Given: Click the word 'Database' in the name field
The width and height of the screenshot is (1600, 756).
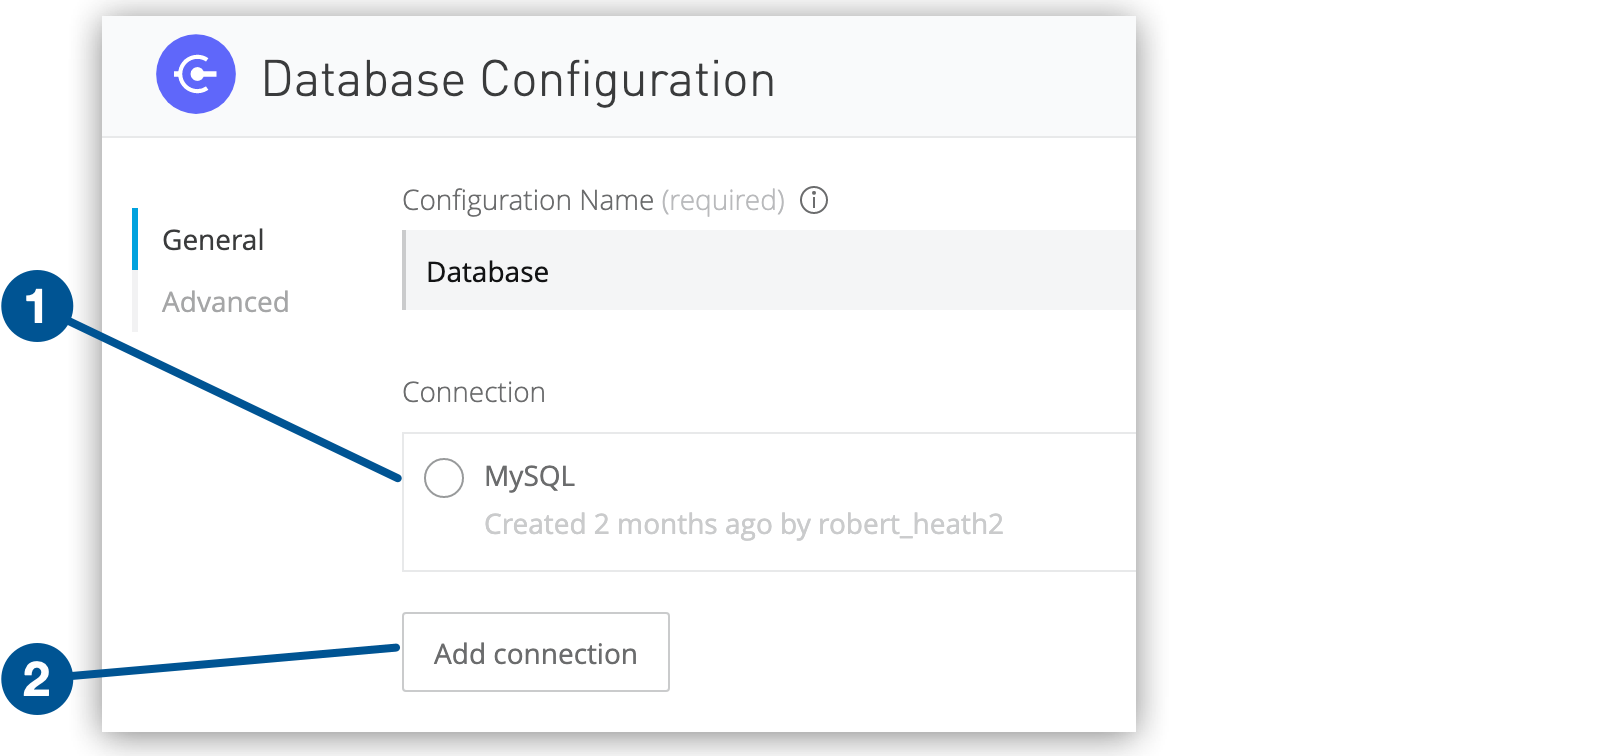Looking at the screenshot, I should 487,272.
